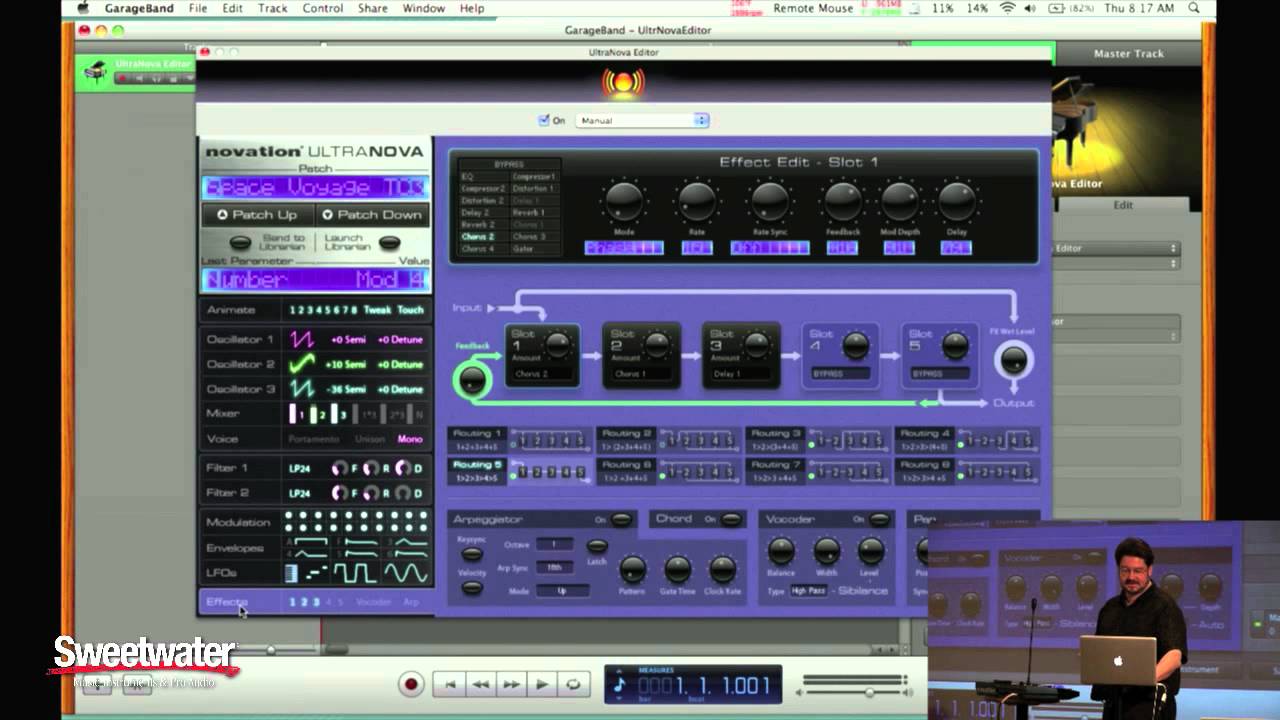Select Routing 8 configuration

[967, 470]
